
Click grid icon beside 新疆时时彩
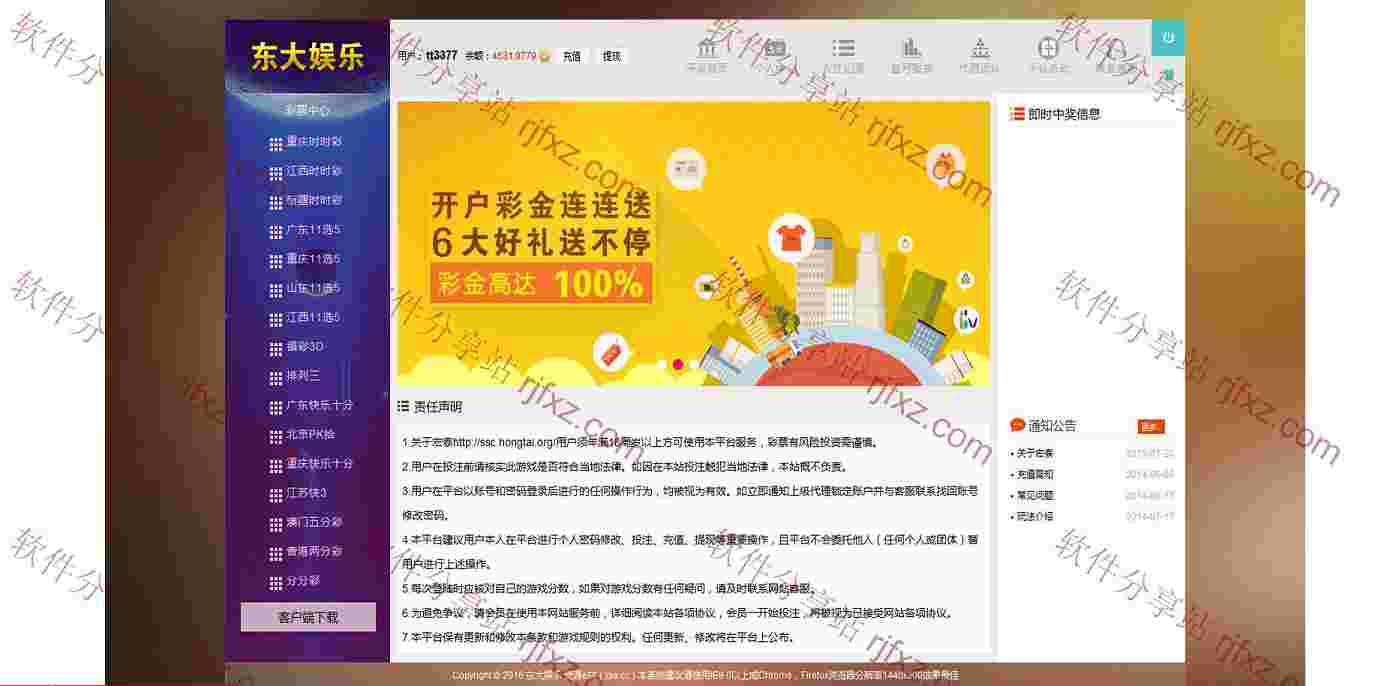(x=276, y=201)
